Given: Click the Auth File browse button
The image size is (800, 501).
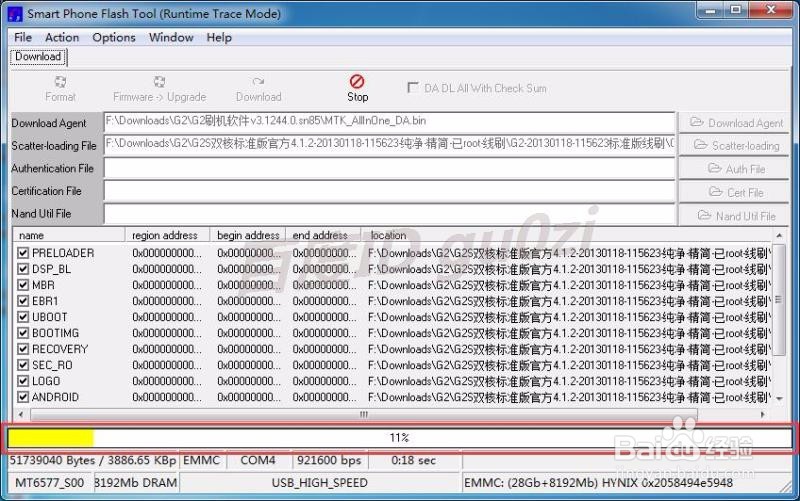Looking at the screenshot, I should point(734,169).
